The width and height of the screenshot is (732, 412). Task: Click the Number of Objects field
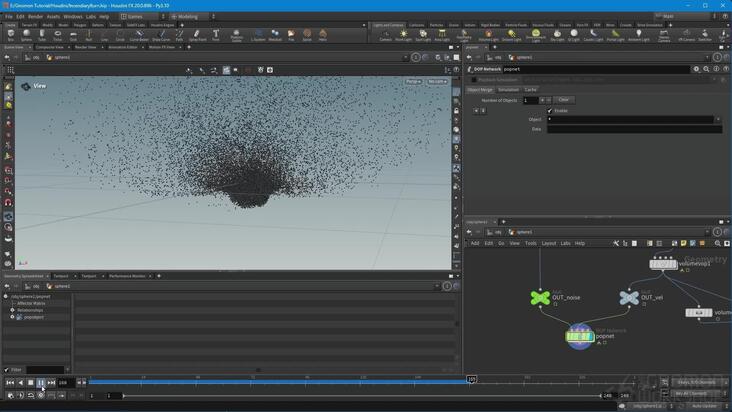click(x=531, y=100)
